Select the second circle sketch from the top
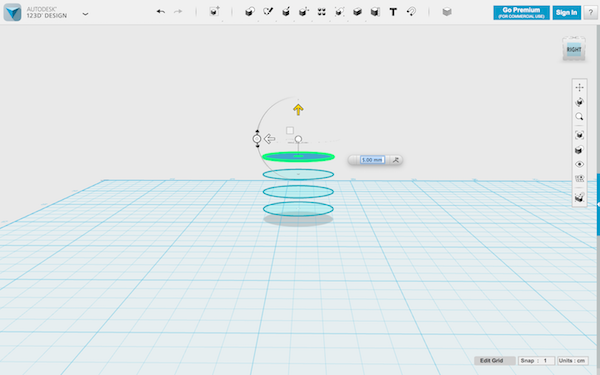 point(298,174)
